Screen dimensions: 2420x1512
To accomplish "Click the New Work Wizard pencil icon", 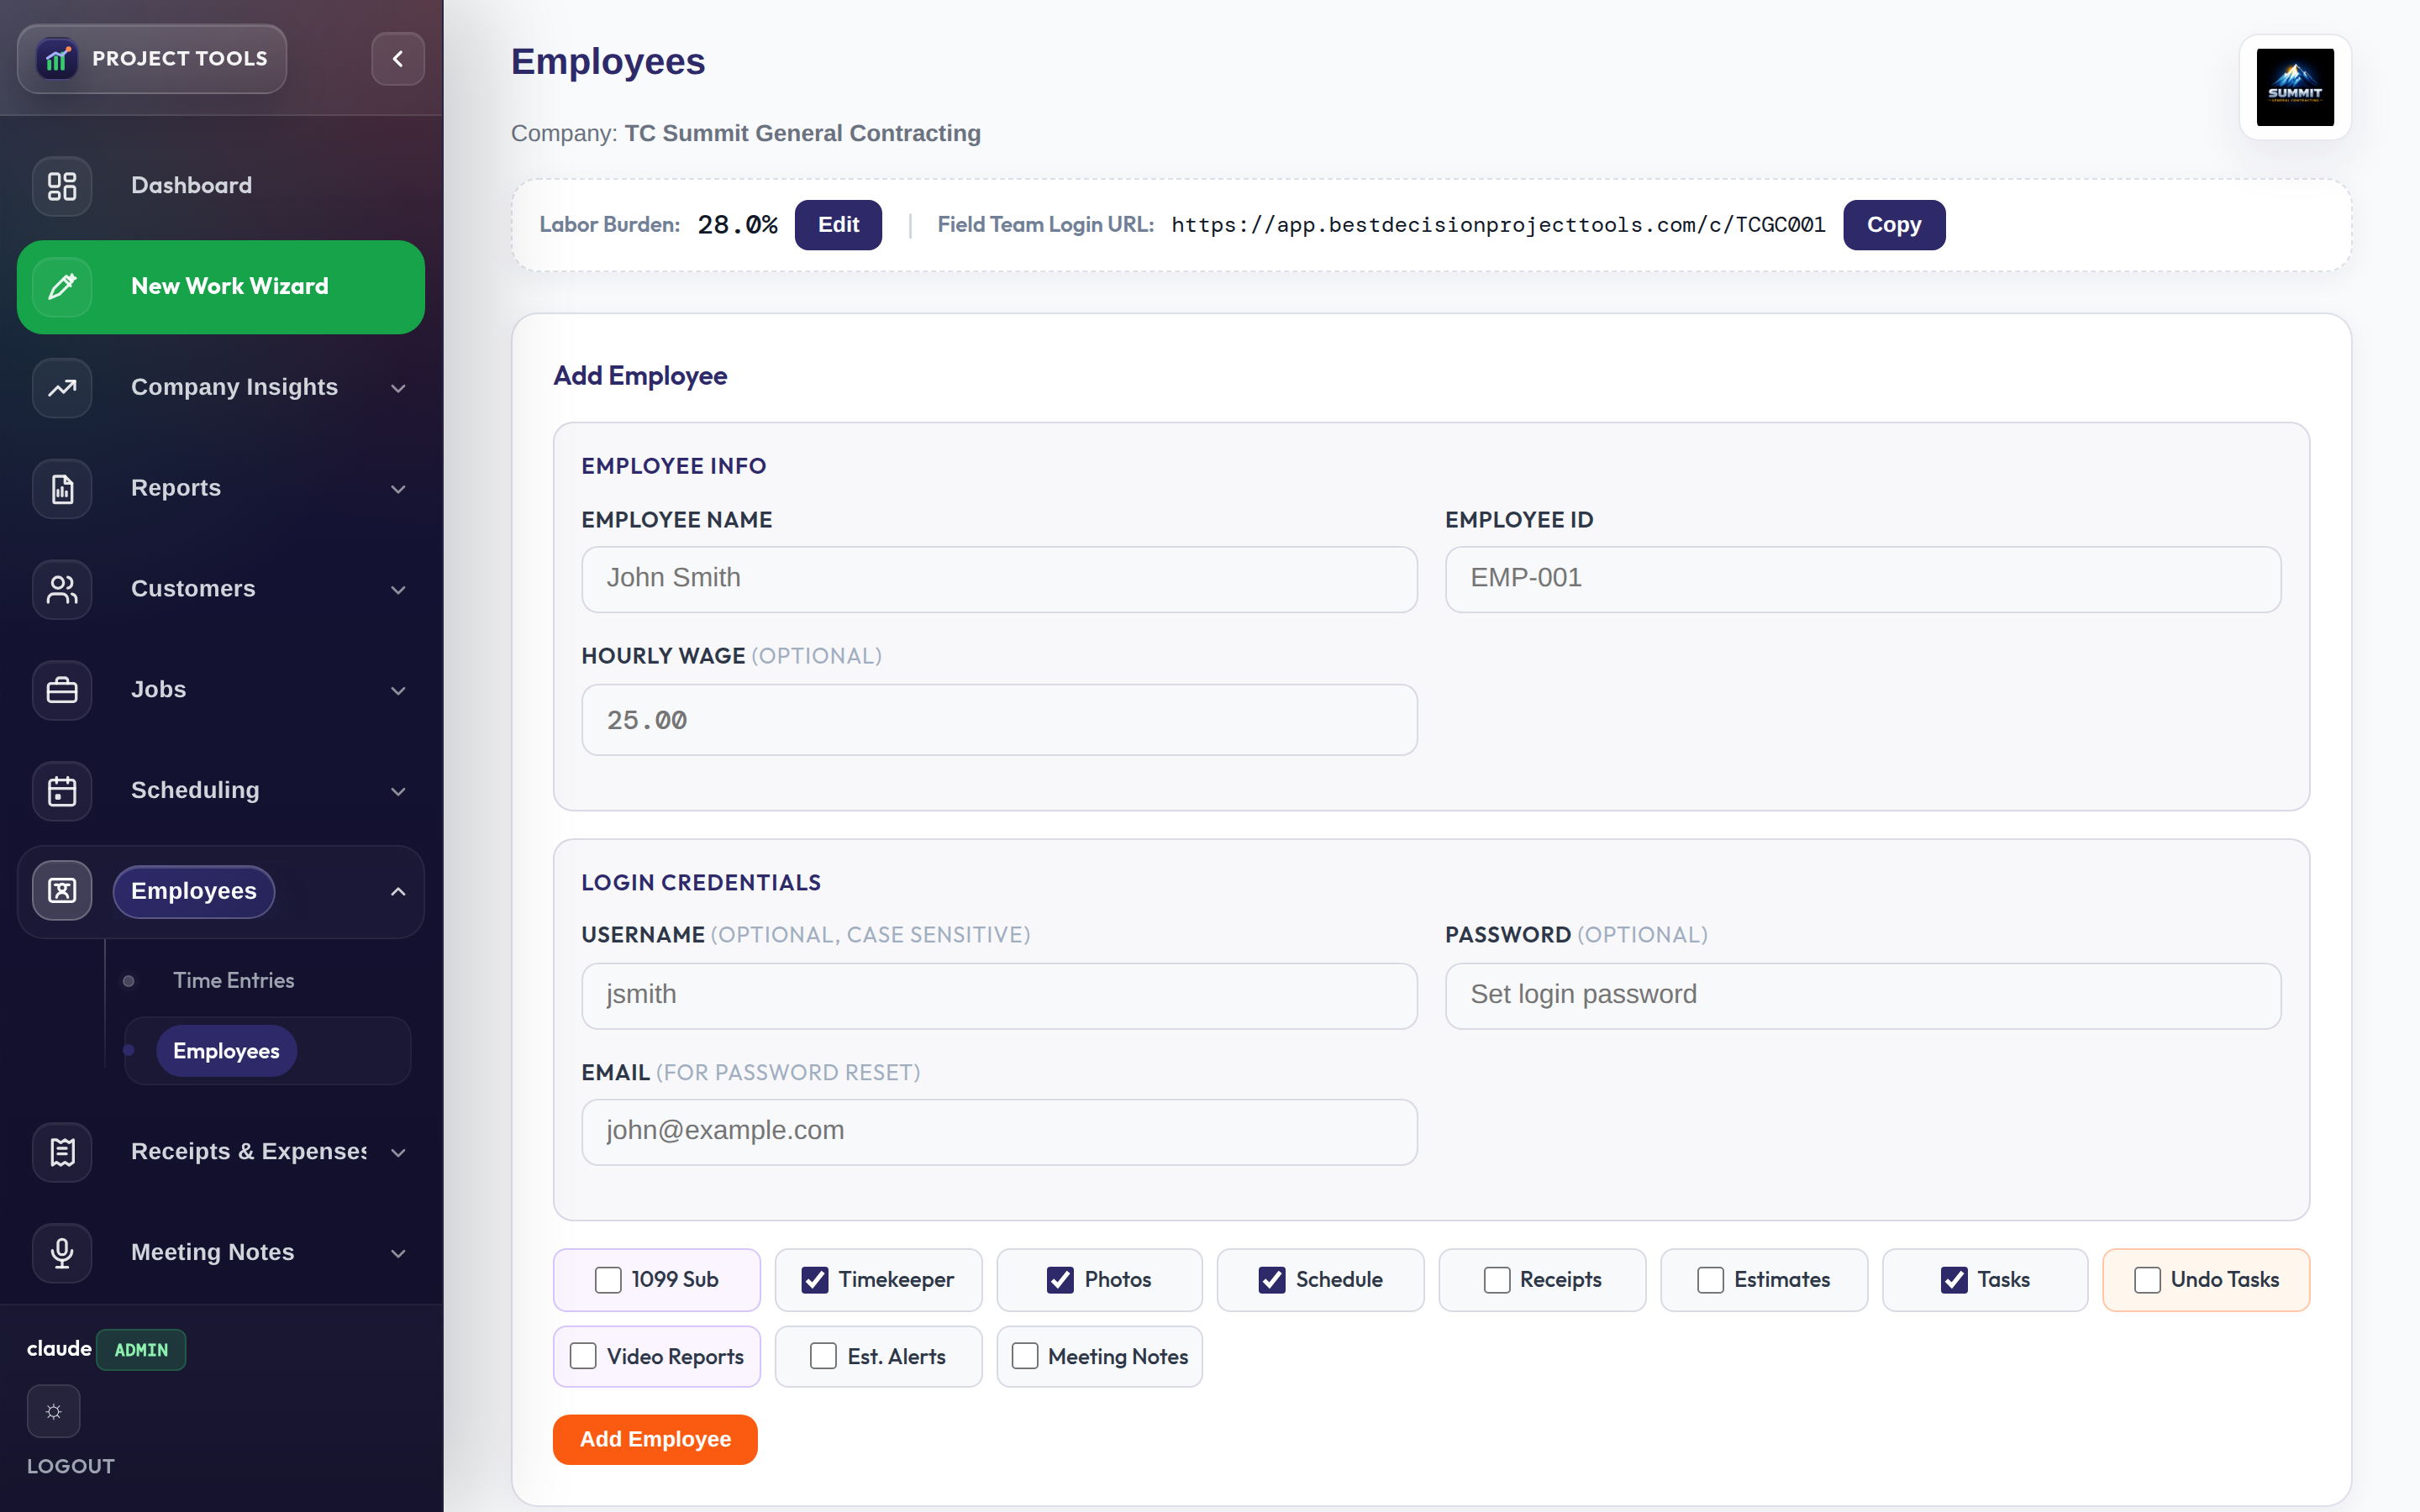I will coord(62,287).
